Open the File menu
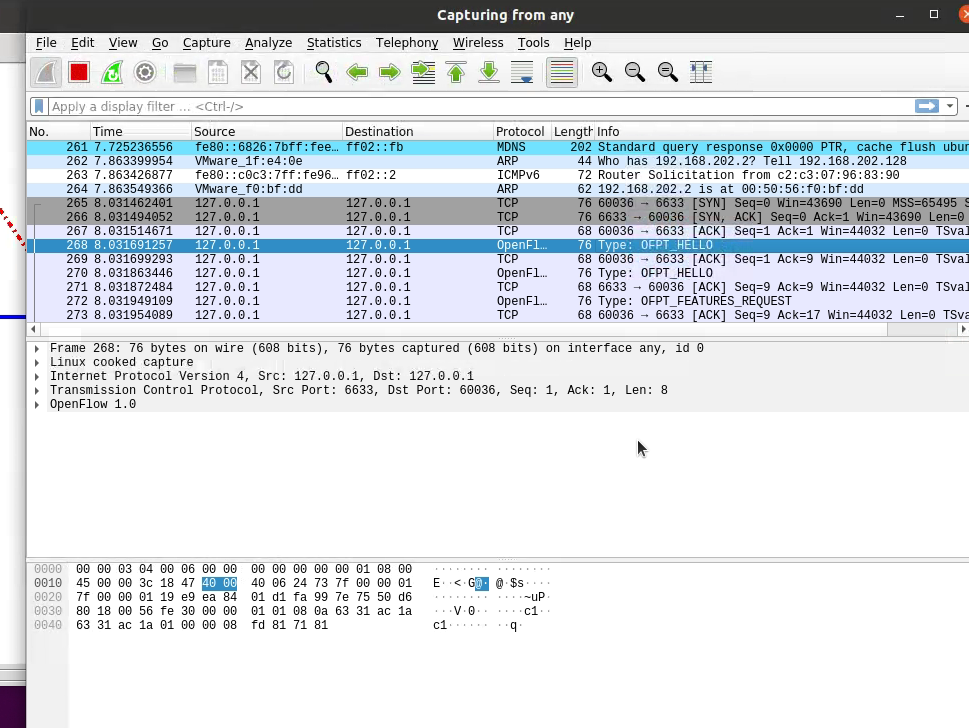Image resolution: width=969 pixels, height=728 pixels. pyautogui.click(x=46, y=43)
